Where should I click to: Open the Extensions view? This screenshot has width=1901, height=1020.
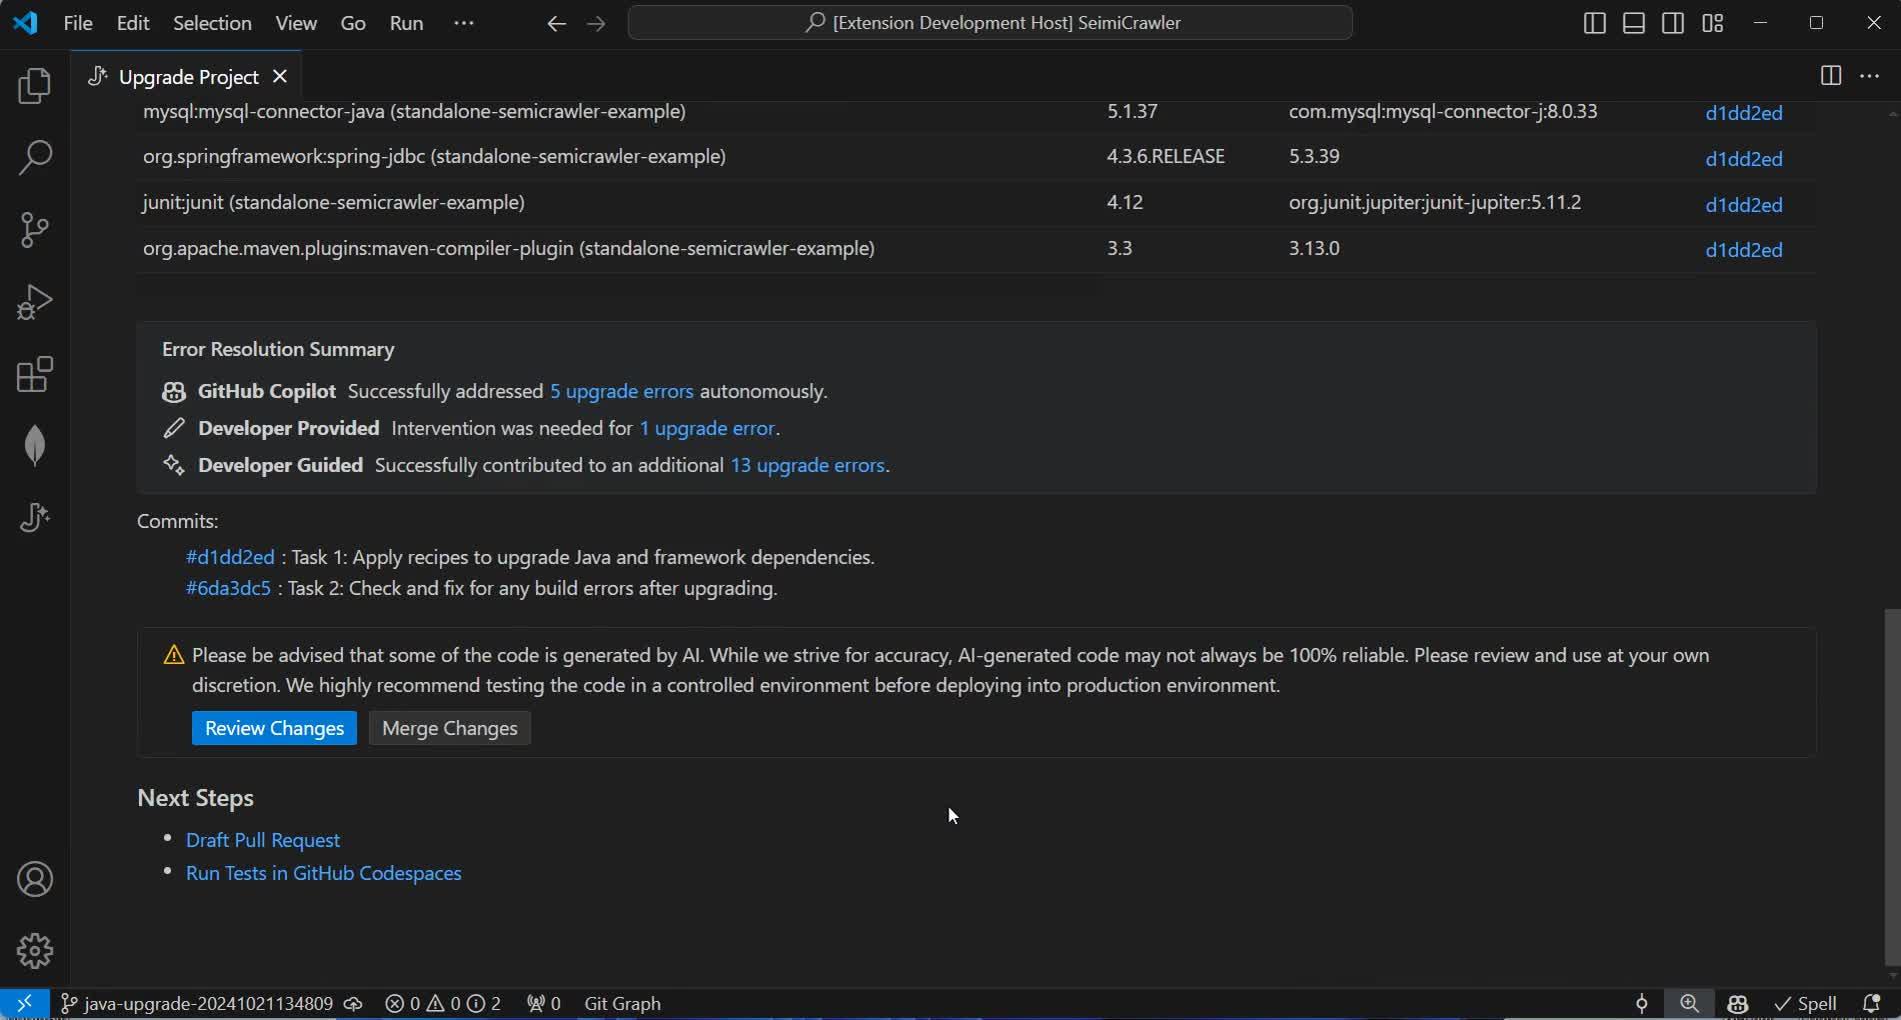click(34, 374)
